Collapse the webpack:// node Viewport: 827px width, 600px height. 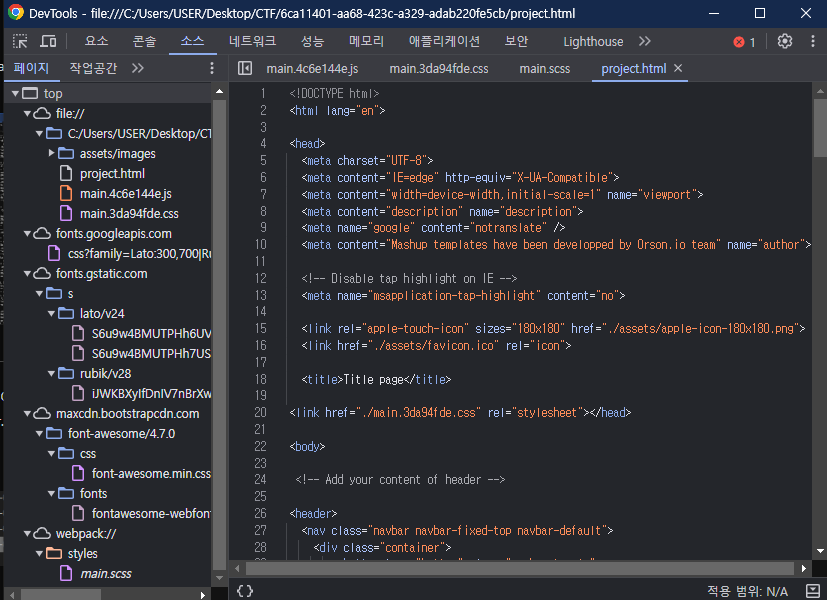27,534
